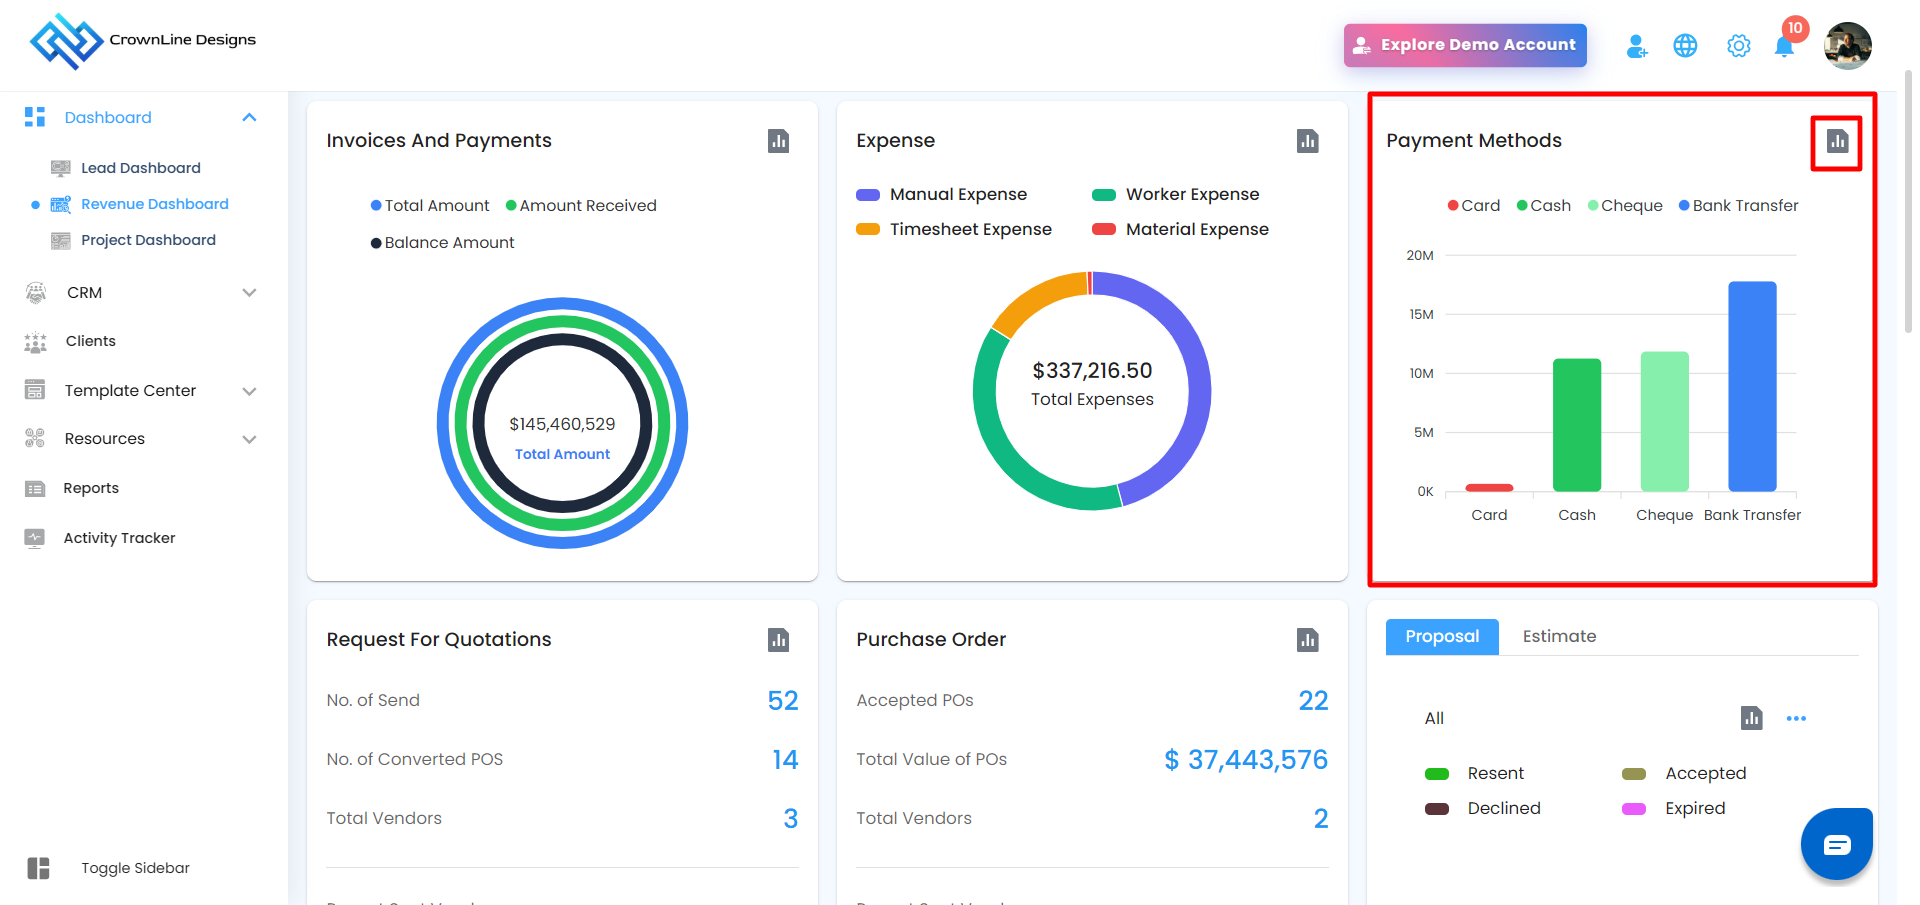1920x905 pixels.
Task: Open the chat support bubble
Action: (1836, 845)
